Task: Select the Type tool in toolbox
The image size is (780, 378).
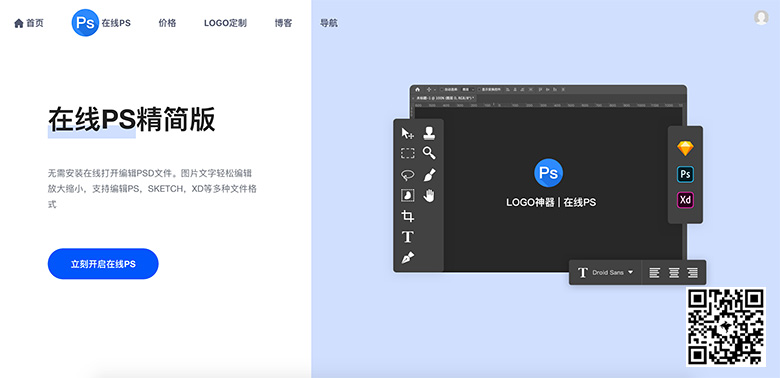Action: (407, 237)
